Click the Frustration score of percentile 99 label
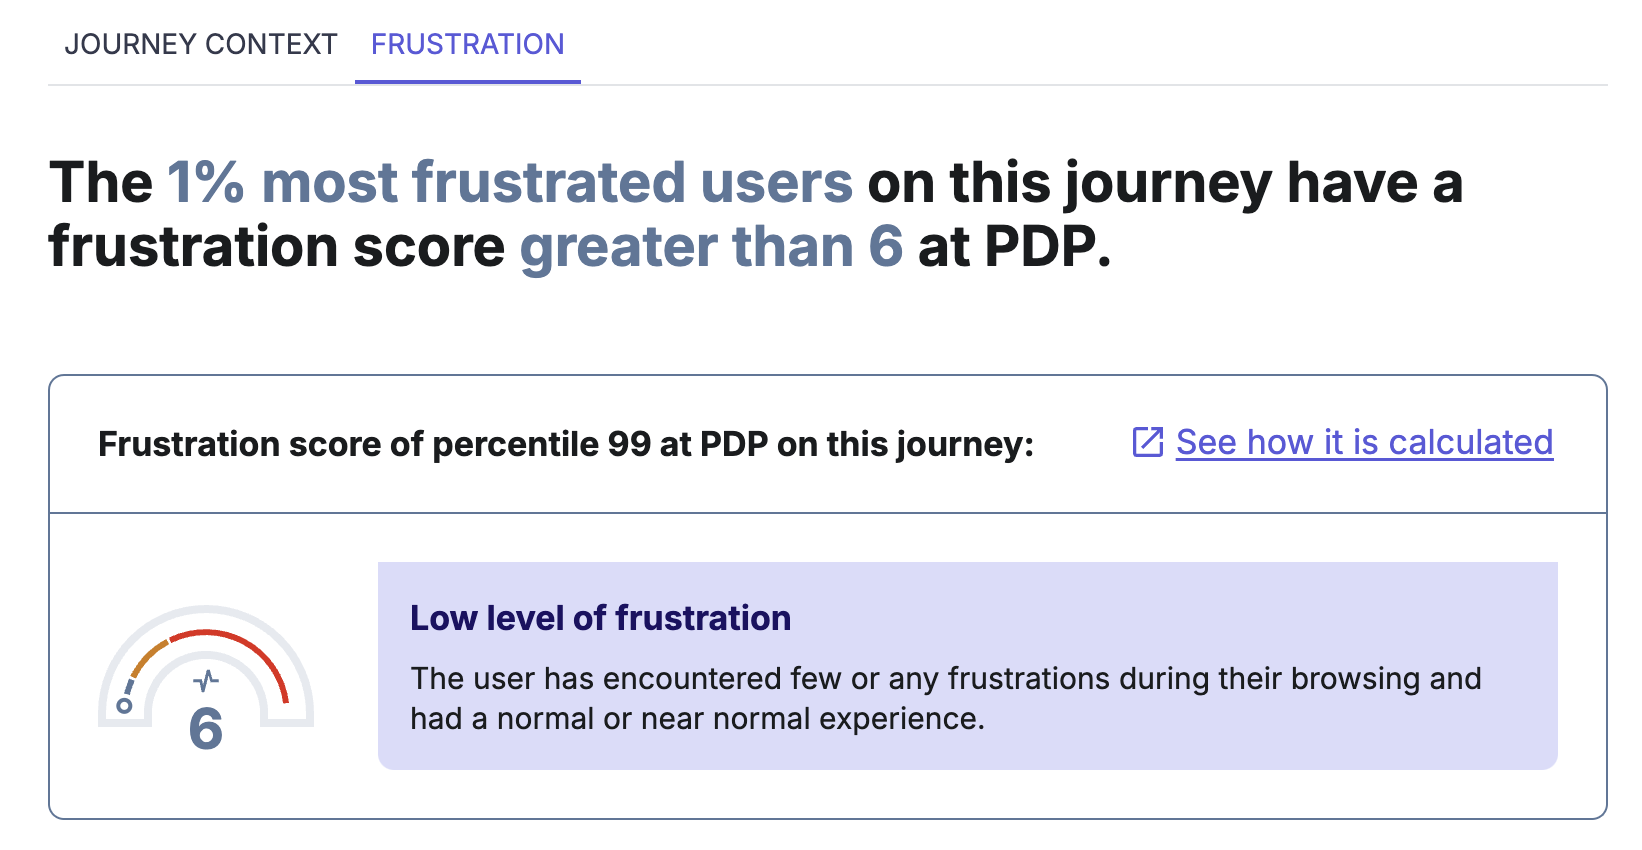Viewport: 1642px width, 850px height. coord(566,444)
